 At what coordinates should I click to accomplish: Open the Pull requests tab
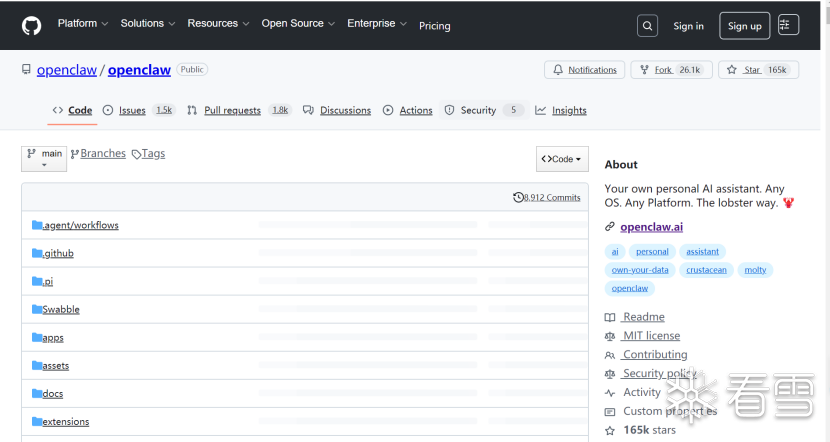click(232, 111)
